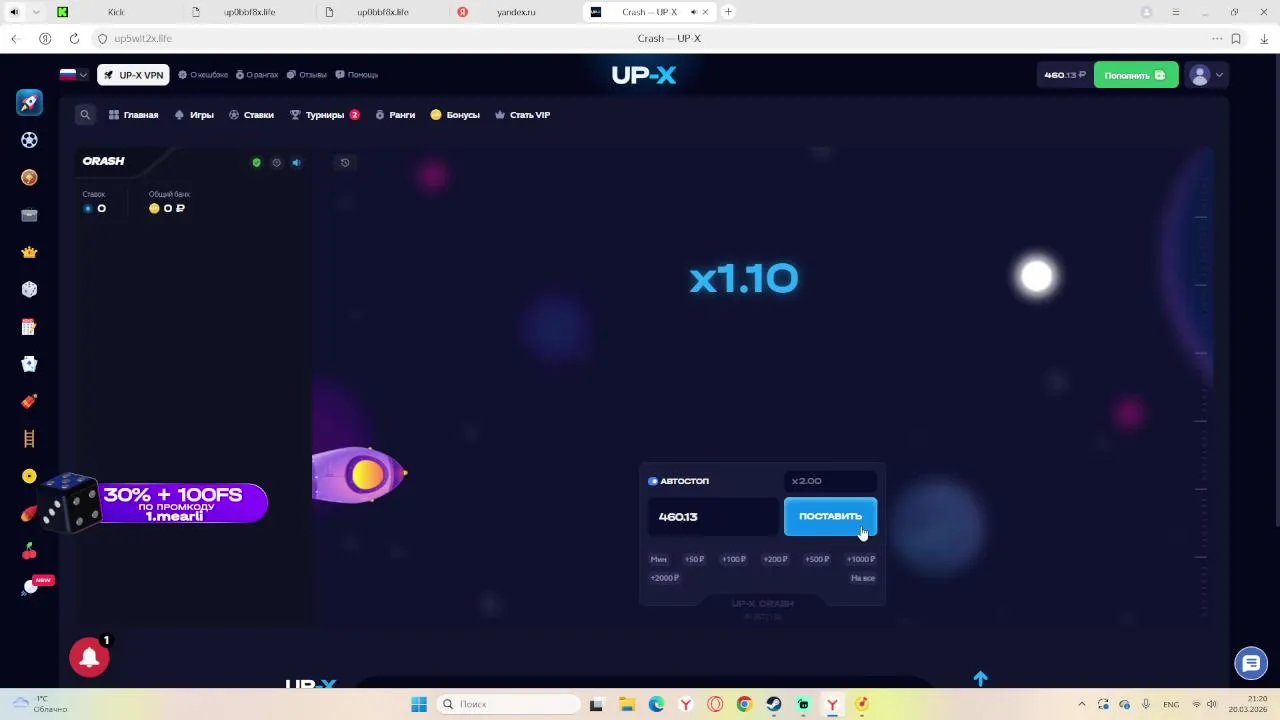Open the Crash rocket game in sidebar
This screenshot has width=1280, height=720.
(x=29, y=102)
